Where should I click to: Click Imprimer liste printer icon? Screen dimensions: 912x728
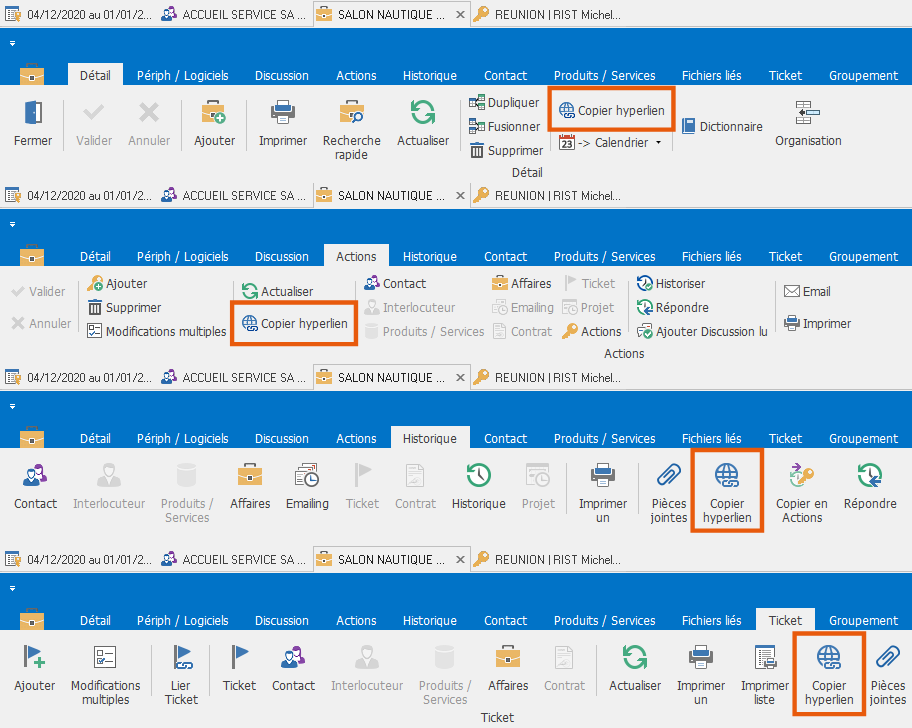click(764, 658)
